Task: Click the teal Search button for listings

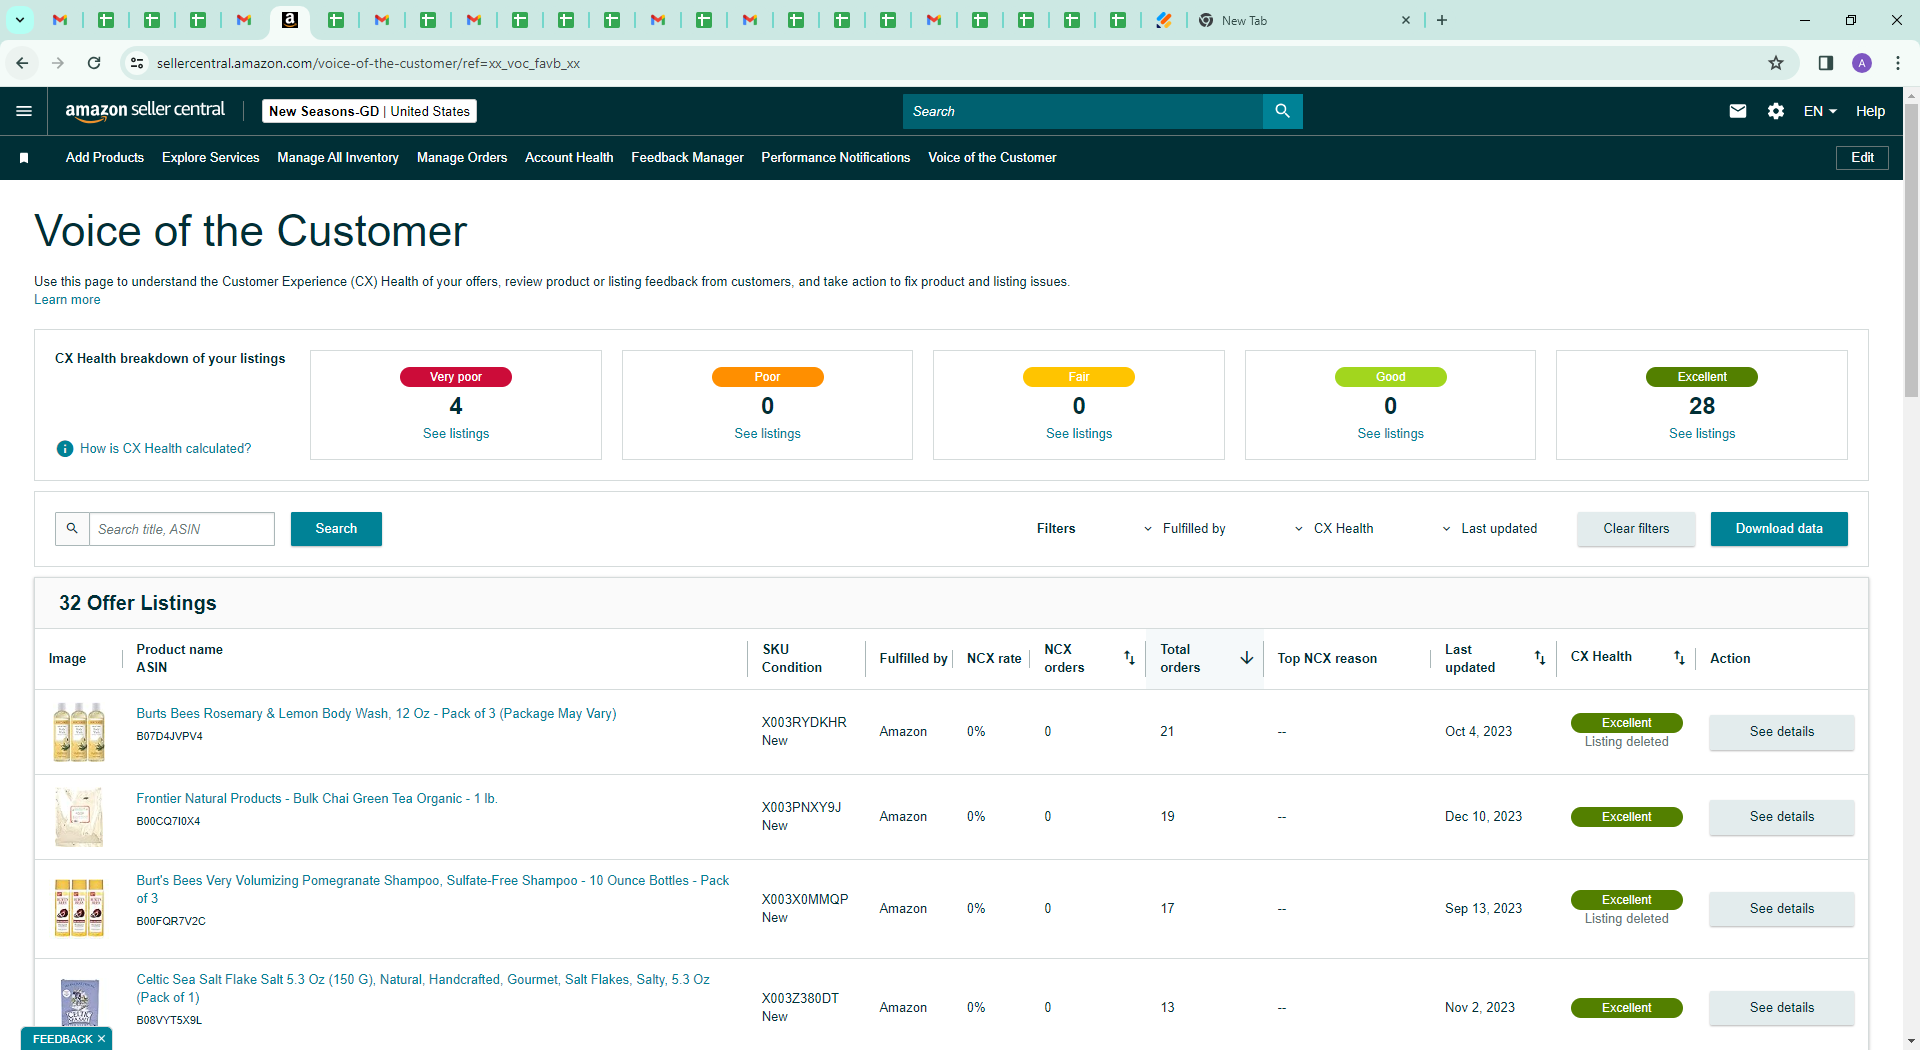Action: pos(336,529)
